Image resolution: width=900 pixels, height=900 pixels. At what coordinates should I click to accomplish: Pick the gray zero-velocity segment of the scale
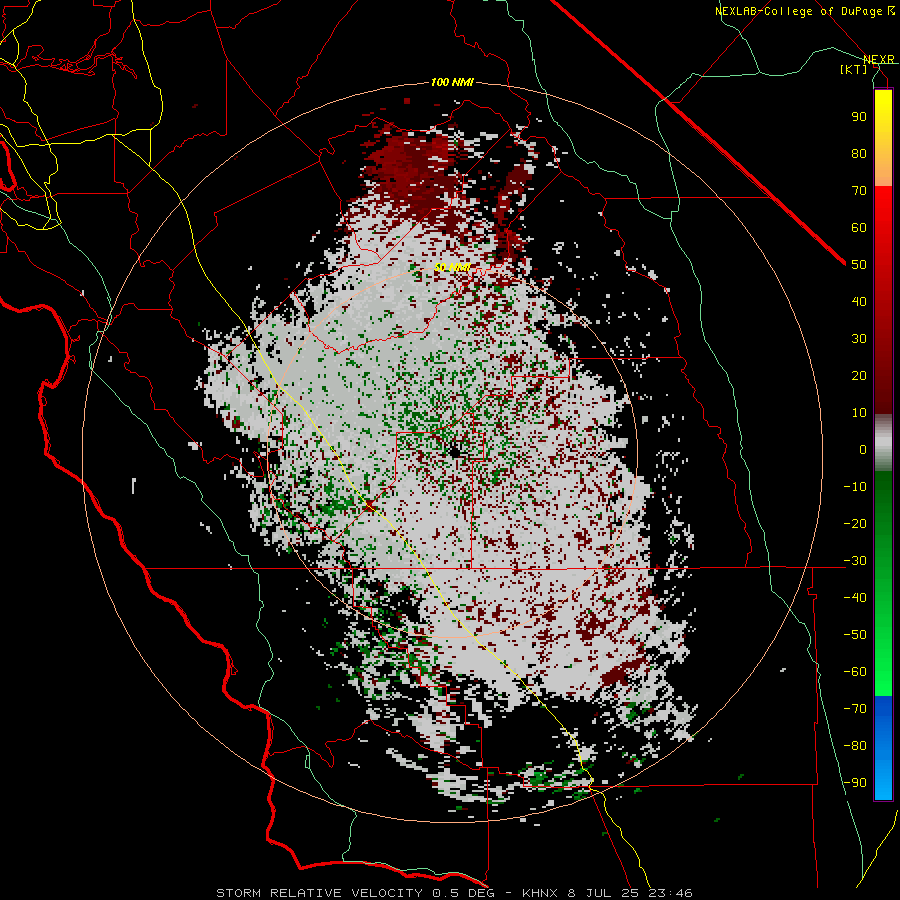(883, 443)
